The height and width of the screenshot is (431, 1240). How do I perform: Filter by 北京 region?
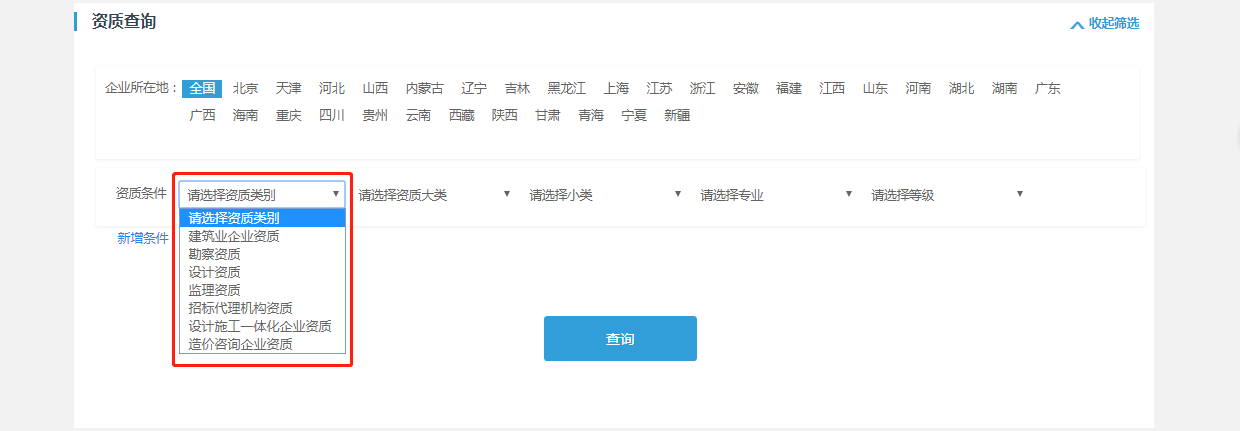[x=245, y=88]
